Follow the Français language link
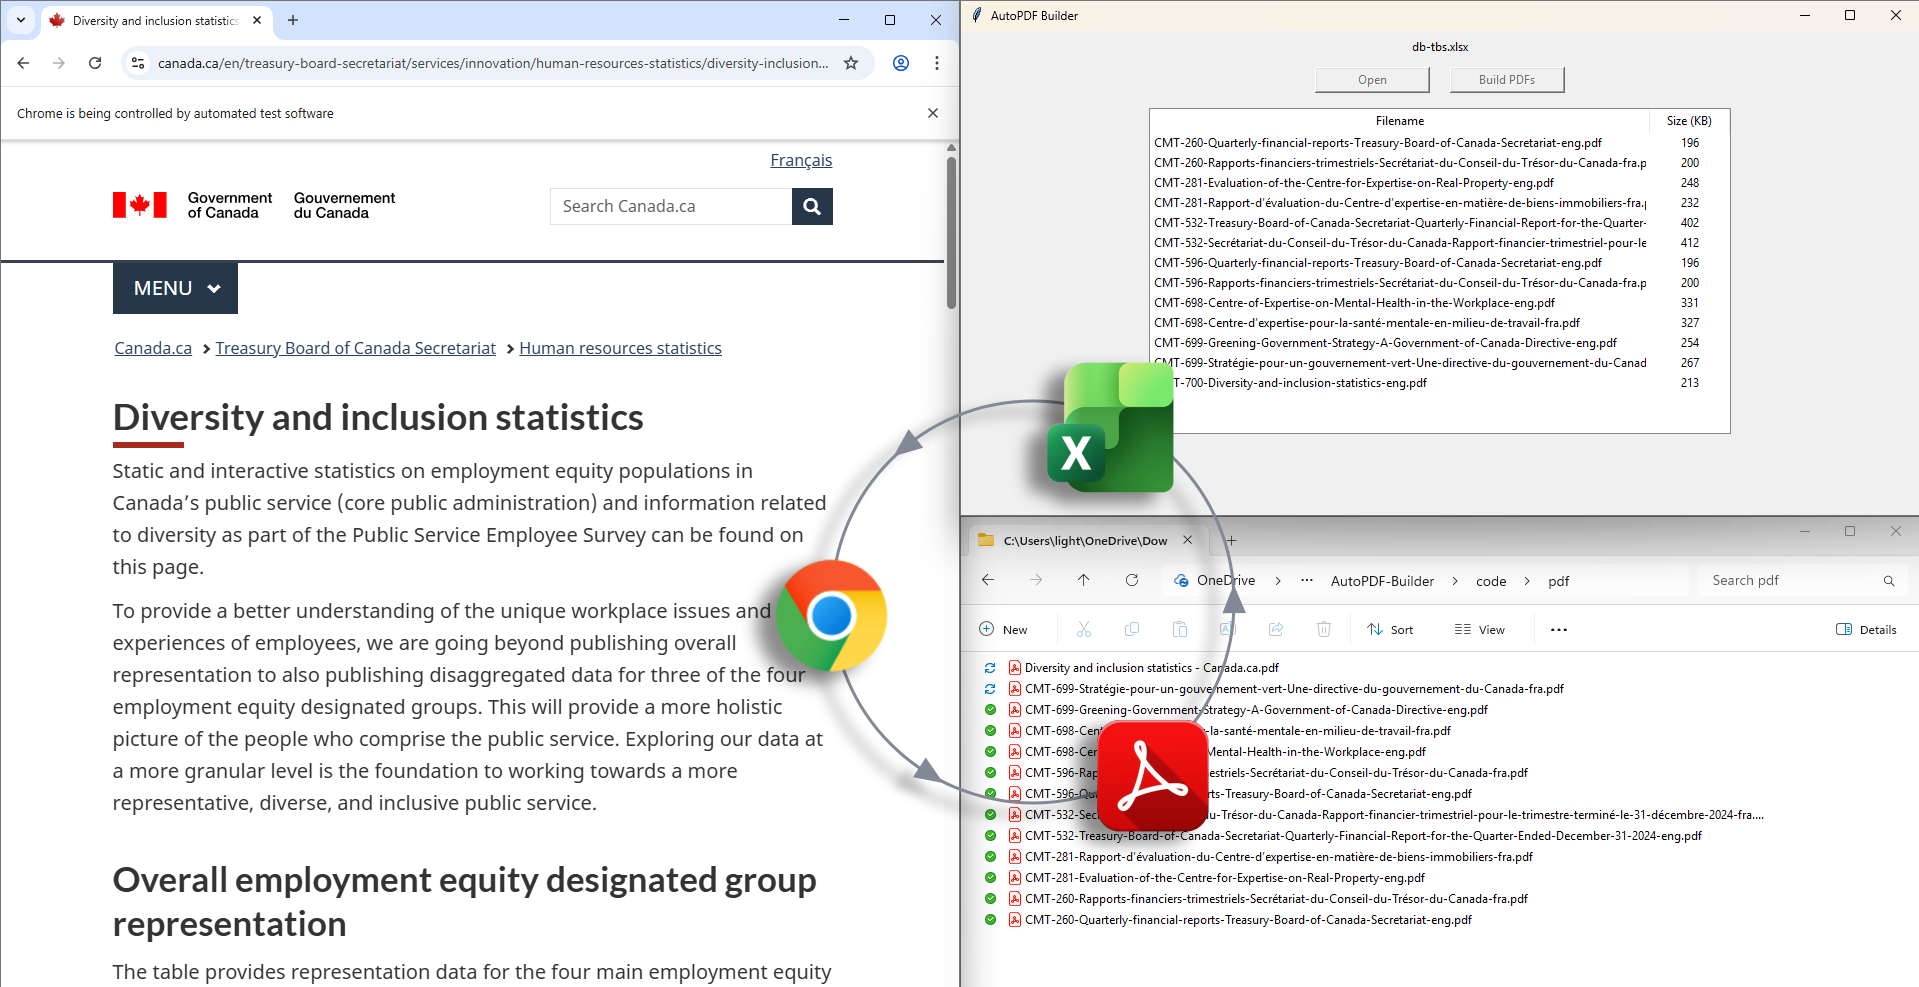The image size is (1919, 987). 800,160
